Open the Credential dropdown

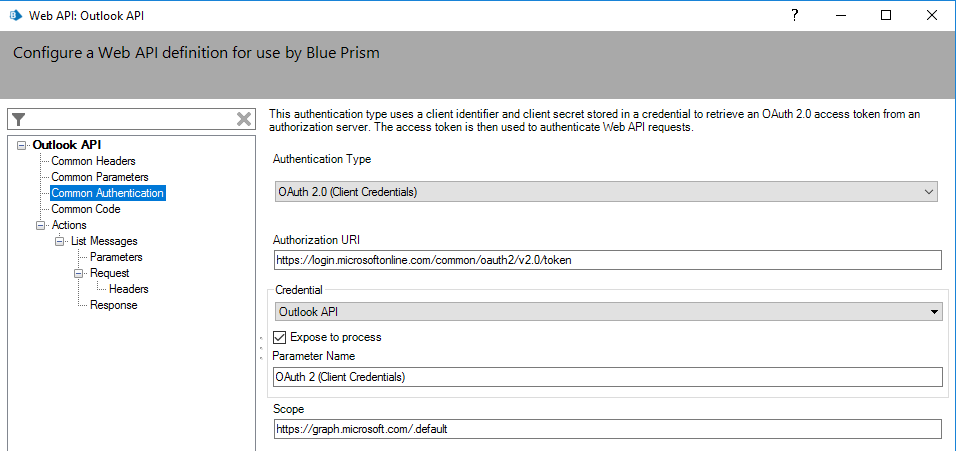pos(608,312)
